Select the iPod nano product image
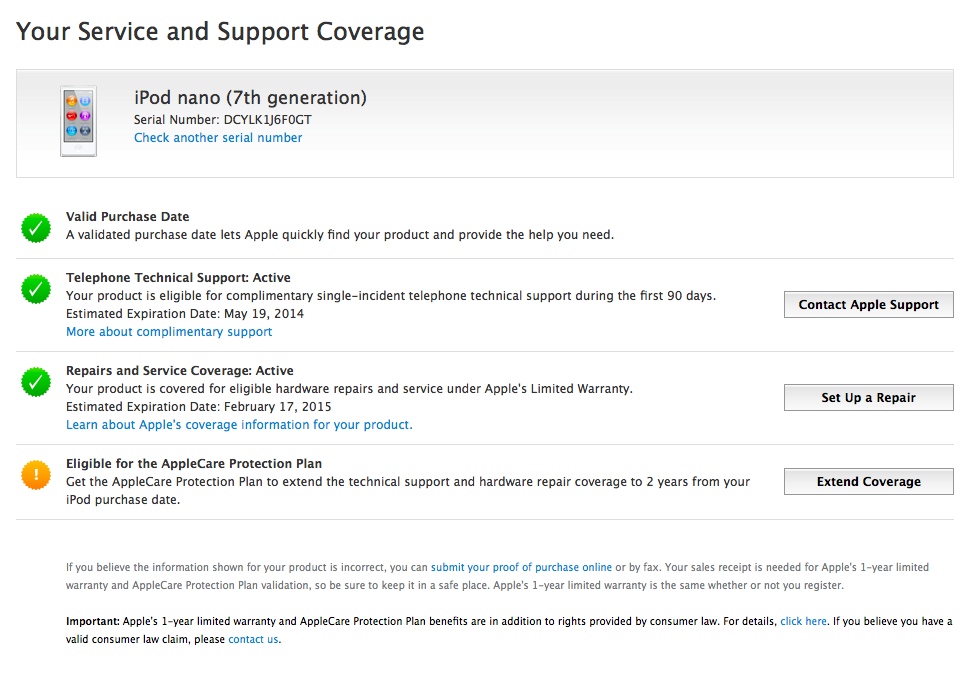Viewport: 968px width, 675px height. tap(78, 122)
